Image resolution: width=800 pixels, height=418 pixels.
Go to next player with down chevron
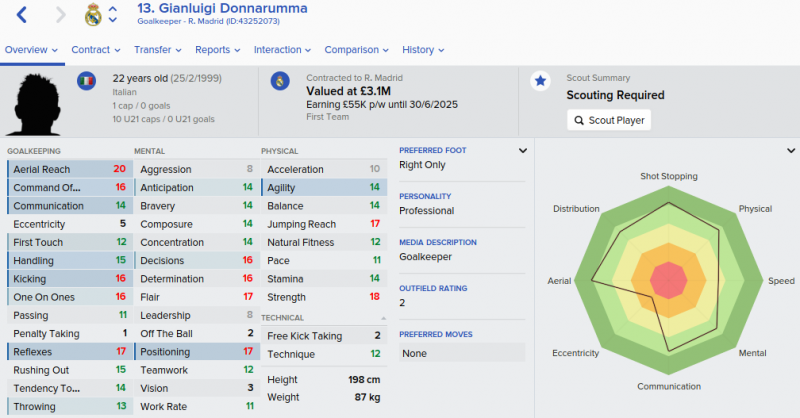pos(113,20)
